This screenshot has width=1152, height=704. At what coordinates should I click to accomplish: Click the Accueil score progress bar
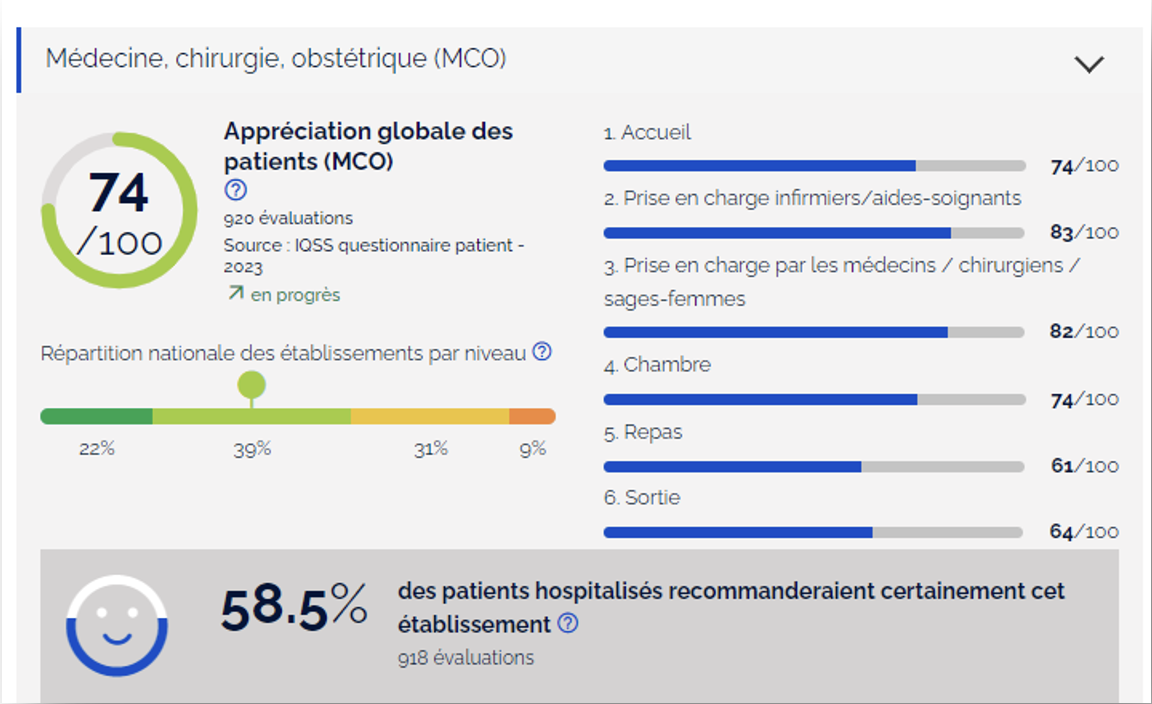point(814,166)
